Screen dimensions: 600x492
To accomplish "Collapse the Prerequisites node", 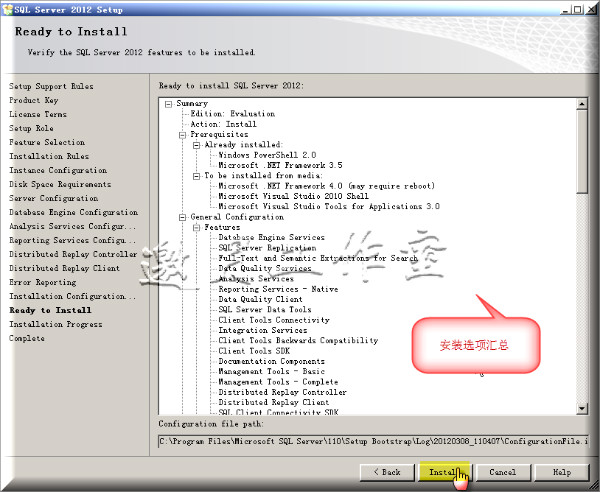I will [183, 135].
